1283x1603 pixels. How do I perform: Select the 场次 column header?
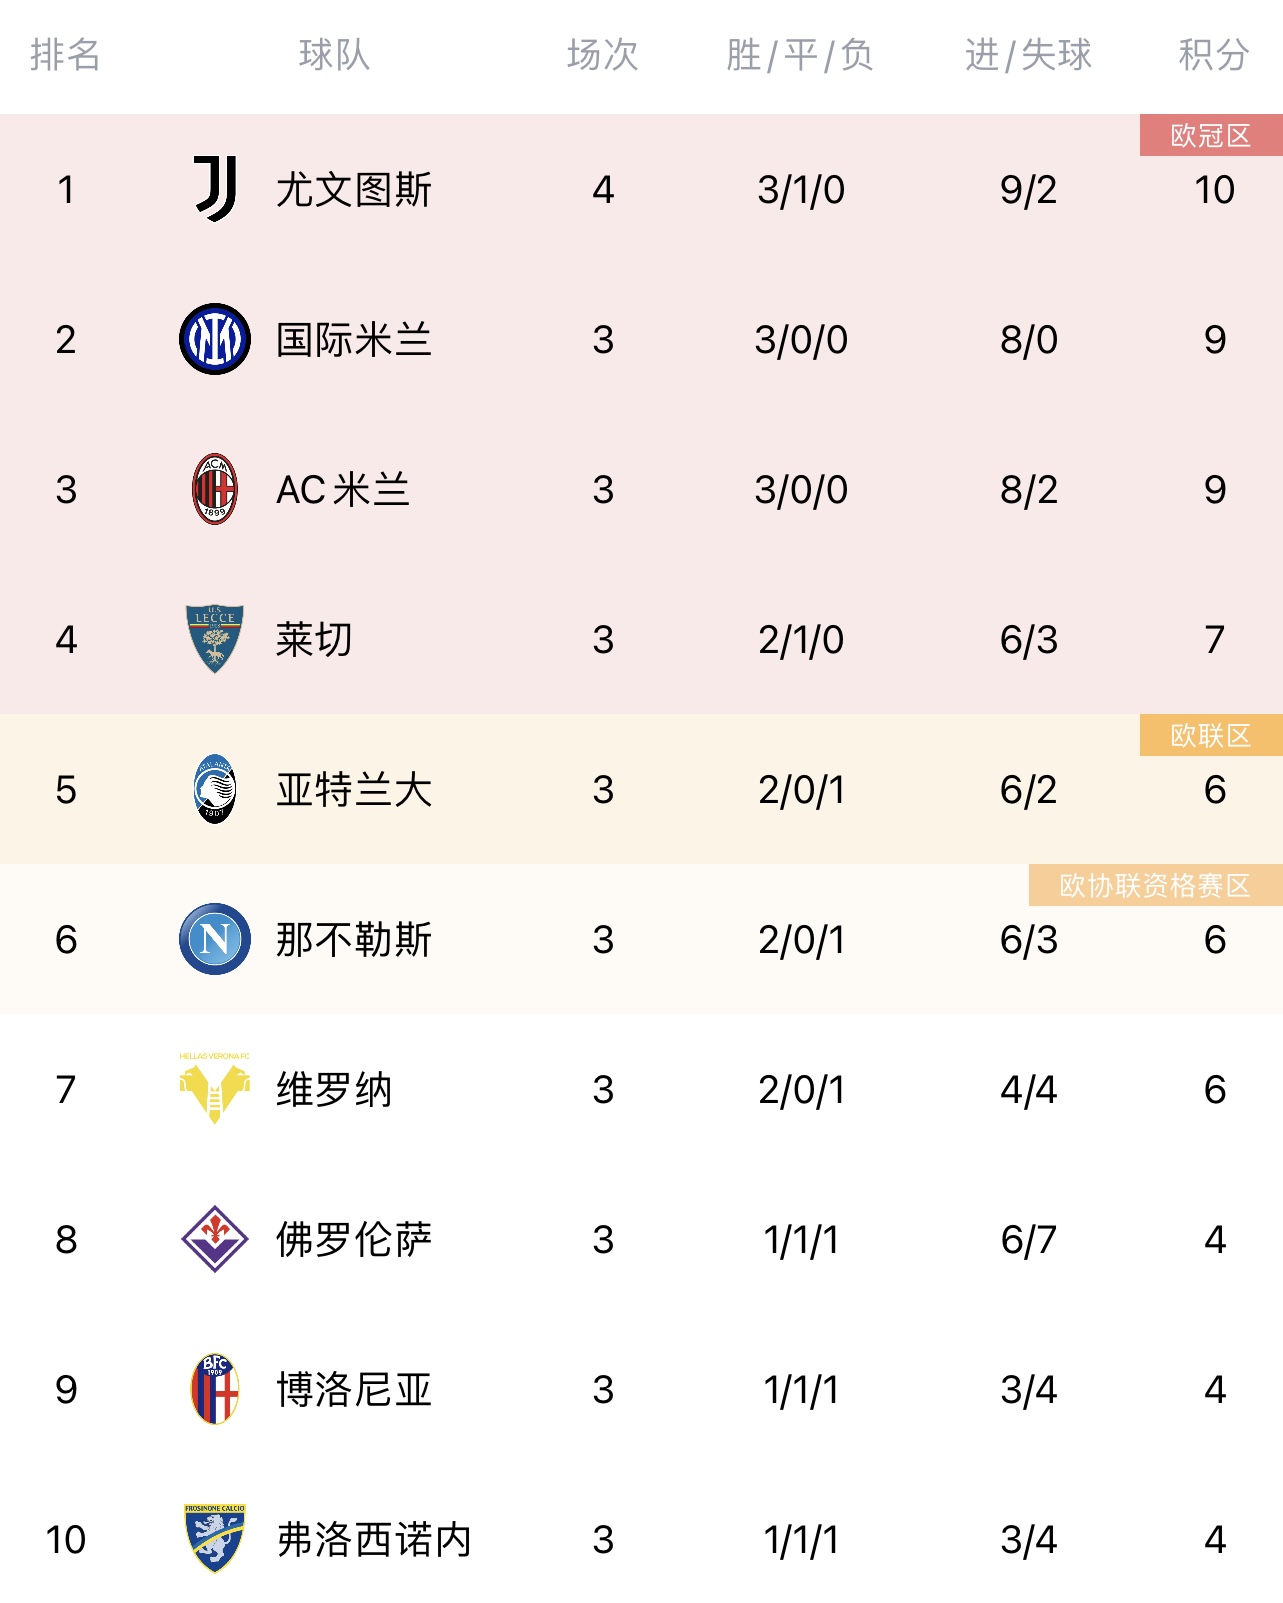(x=602, y=55)
